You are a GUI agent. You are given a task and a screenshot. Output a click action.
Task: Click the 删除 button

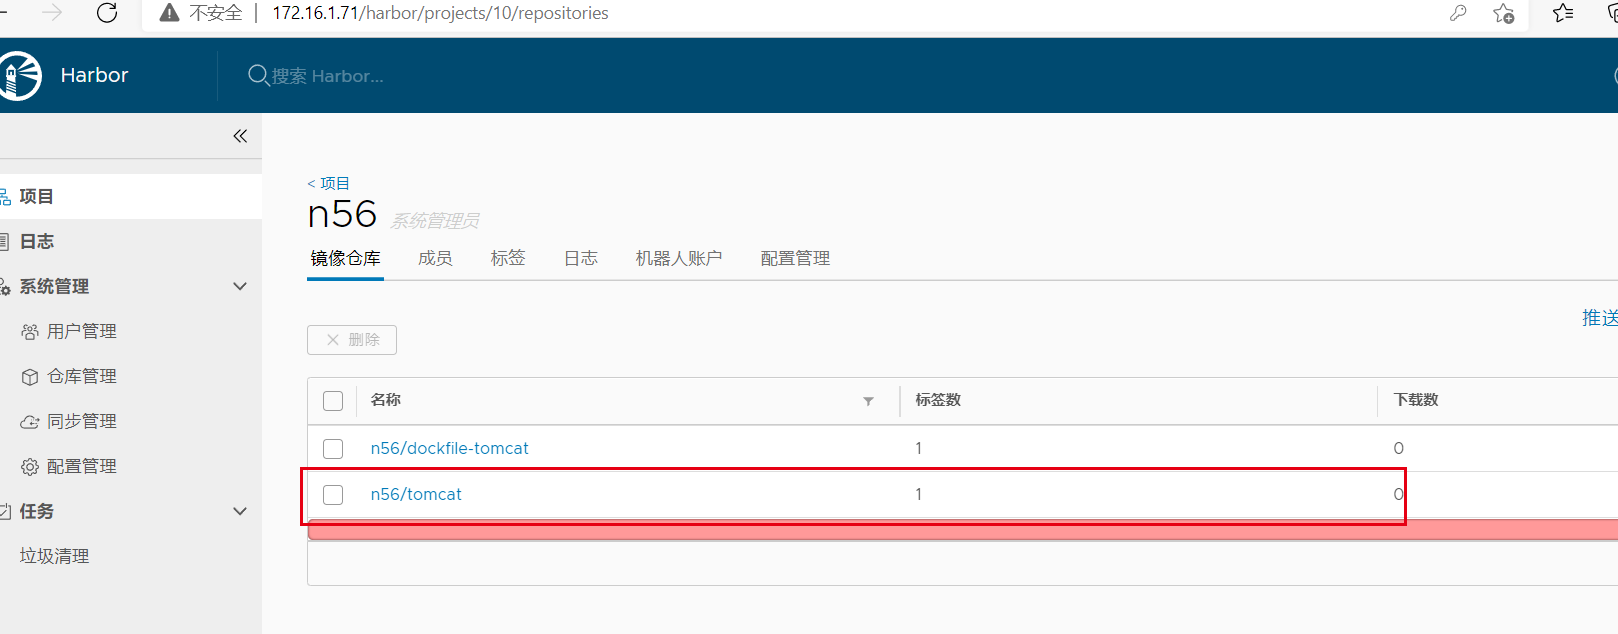click(352, 340)
